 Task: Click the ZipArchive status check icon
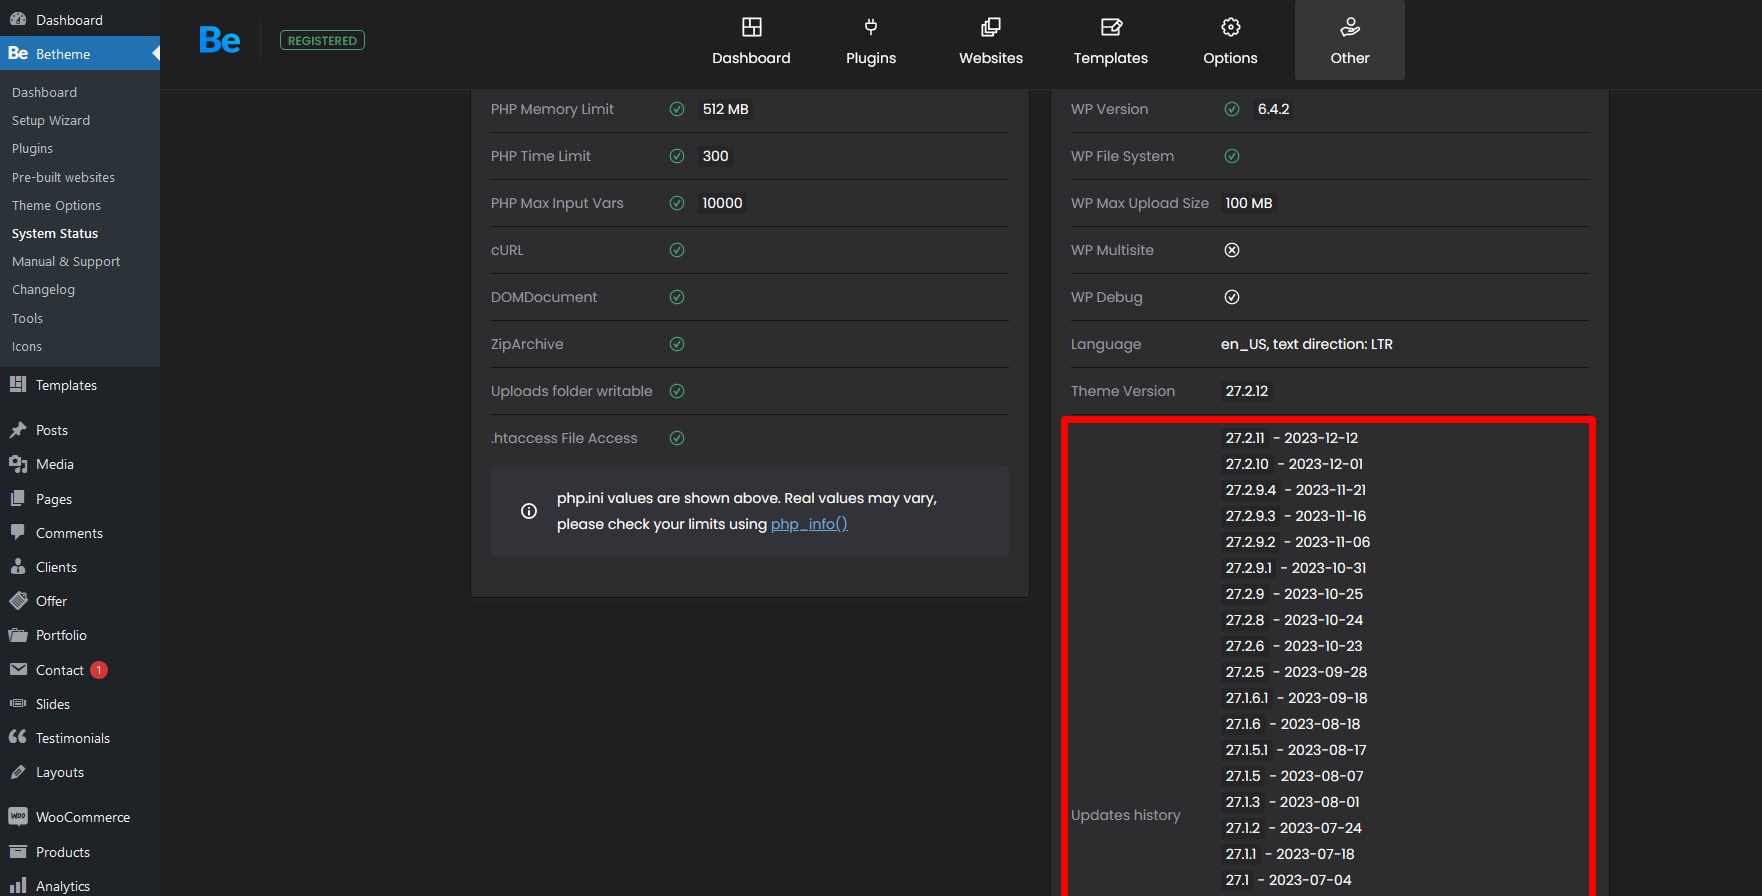coord(677,344)
